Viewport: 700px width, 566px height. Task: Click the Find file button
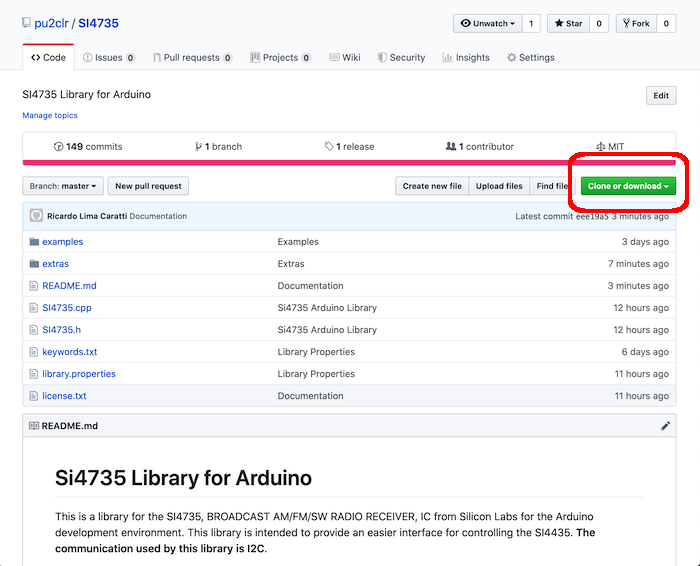pyautogui.click(x=552, y=186)
